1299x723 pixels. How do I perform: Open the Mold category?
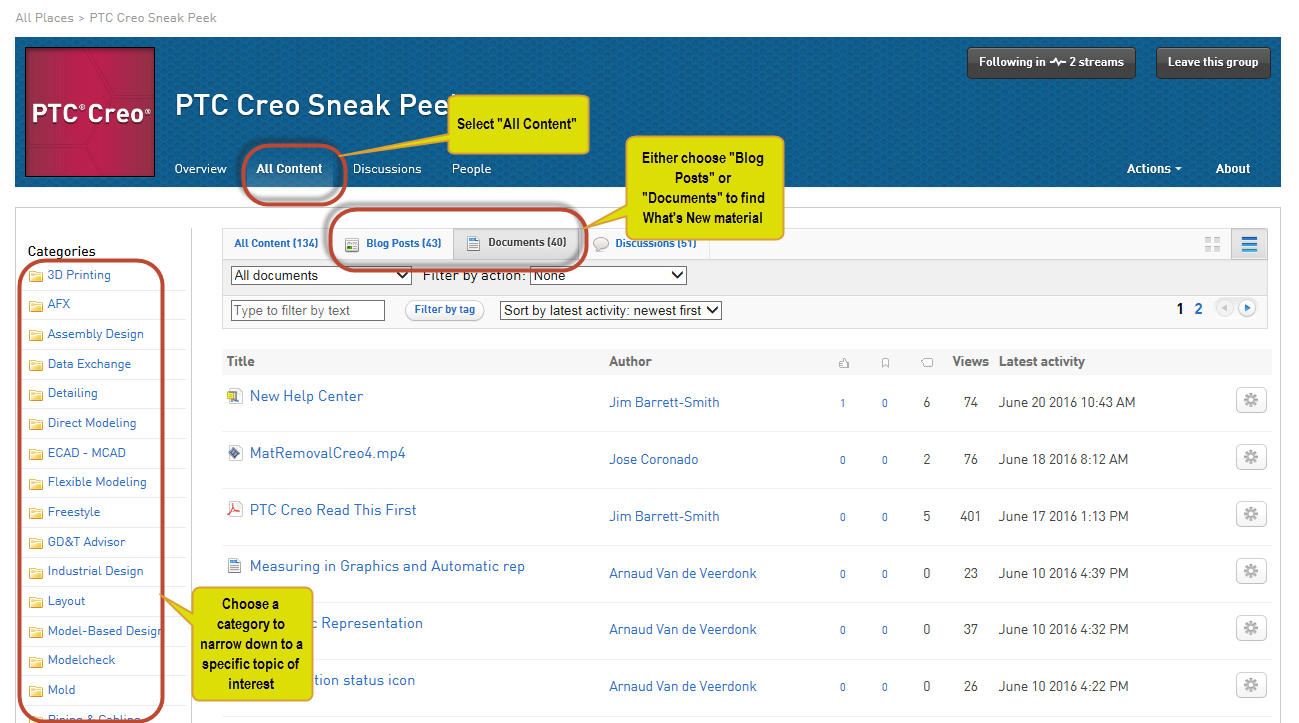[x=61, y=690]
